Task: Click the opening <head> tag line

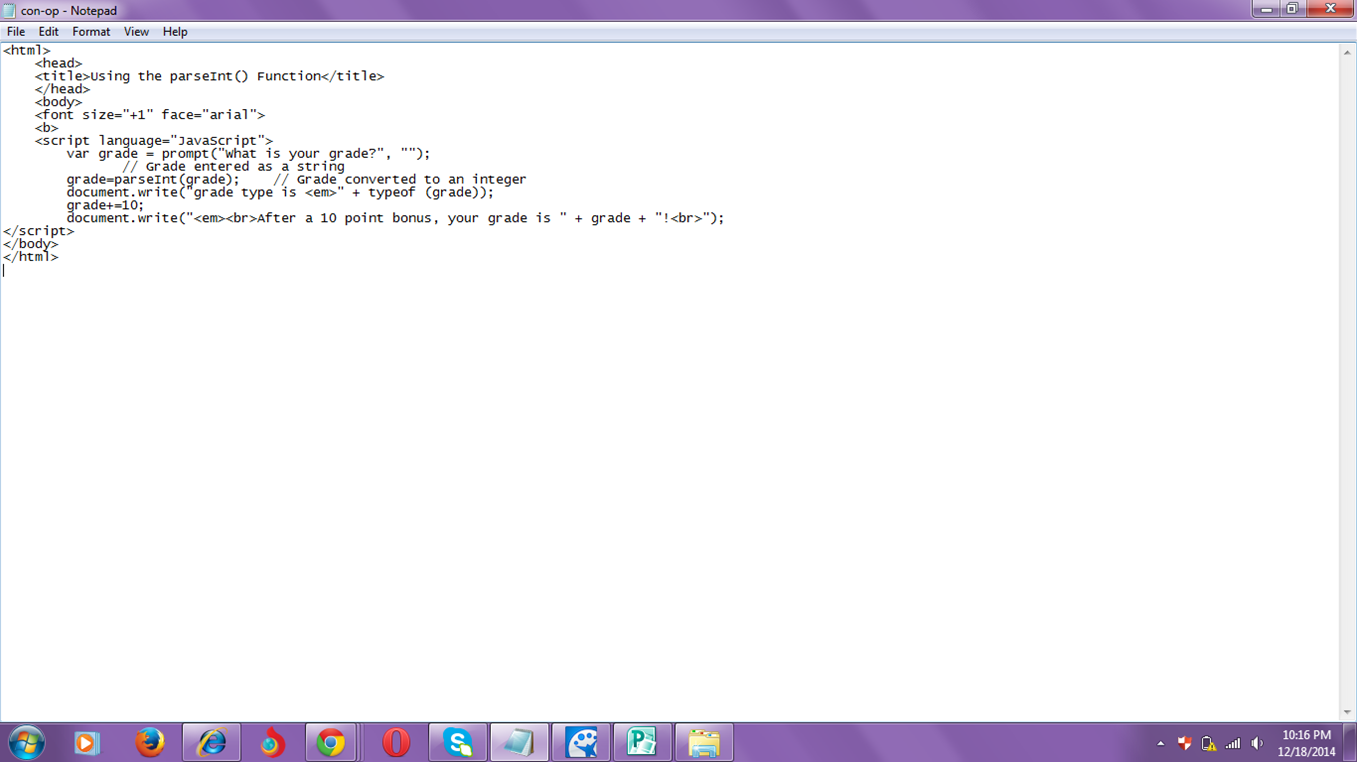Action: pyautogui.click(x=59, y=63)
